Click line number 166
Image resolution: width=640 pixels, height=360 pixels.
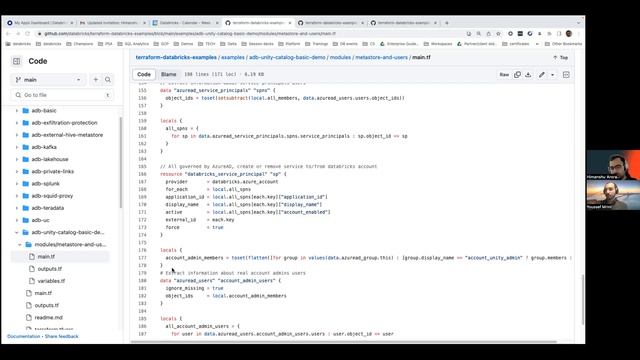[142, 174]
